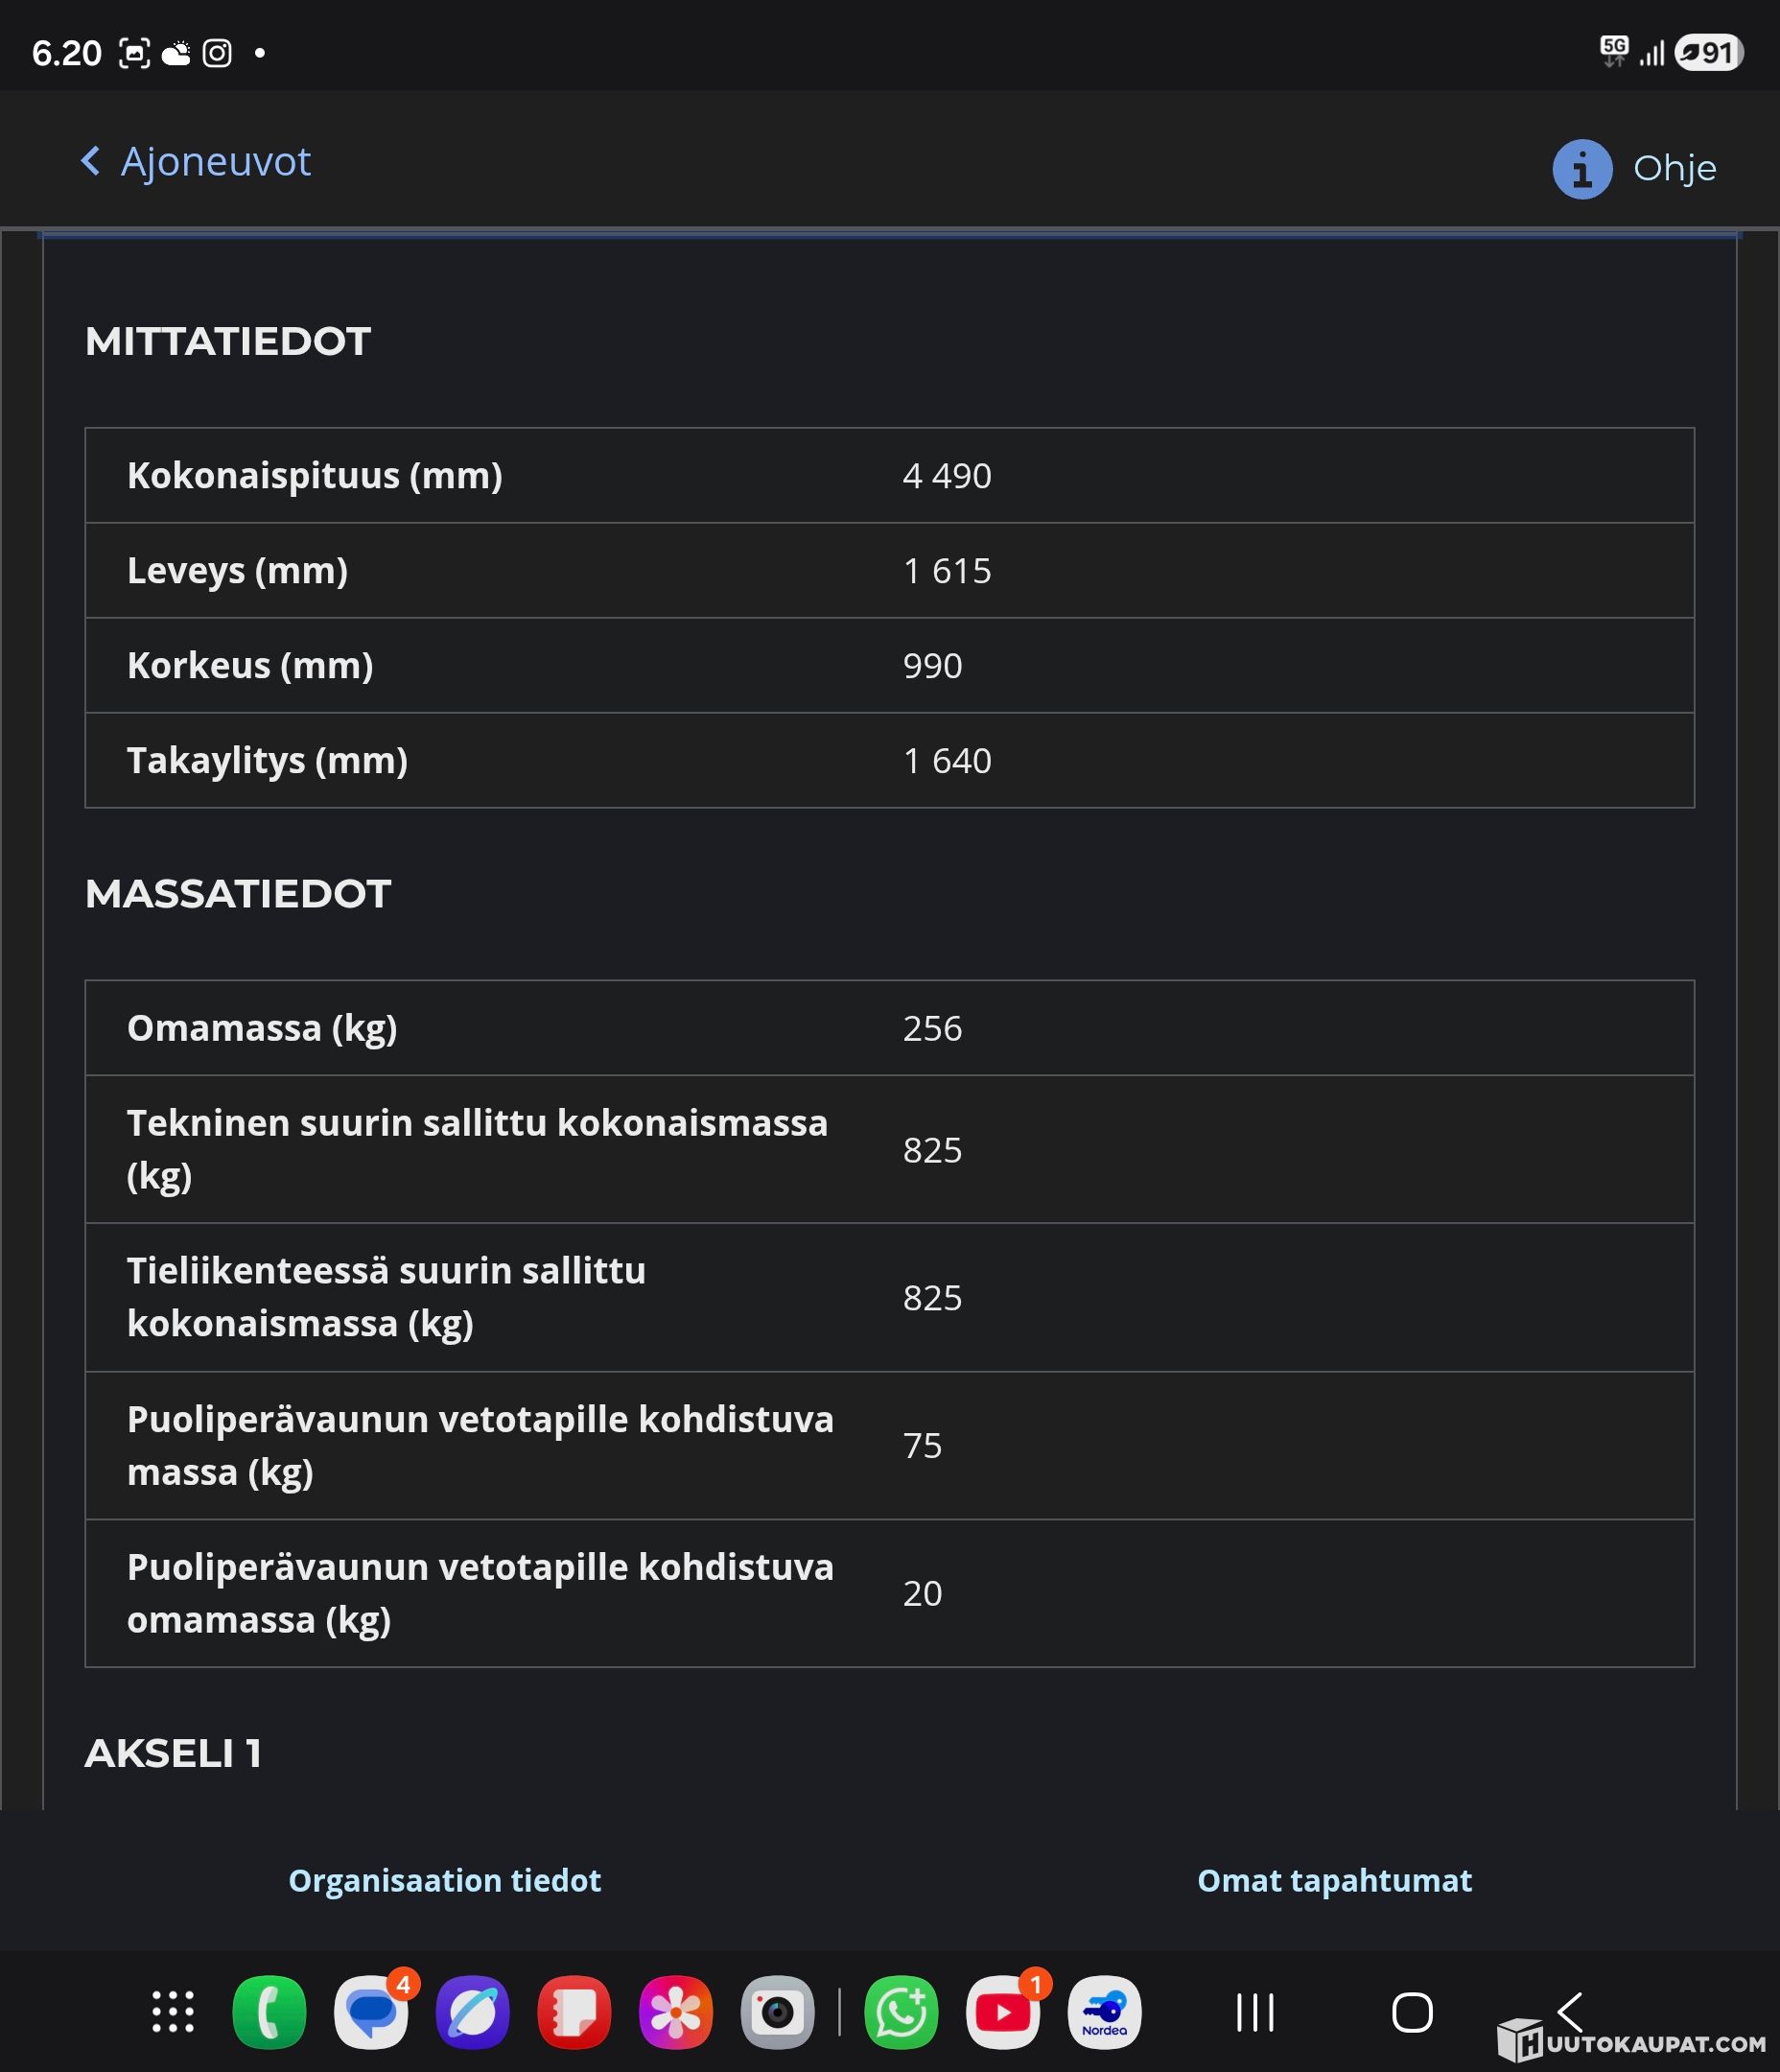
Task: Launch Samsung Internet browser icon
Action: (x=473, y=2012)
